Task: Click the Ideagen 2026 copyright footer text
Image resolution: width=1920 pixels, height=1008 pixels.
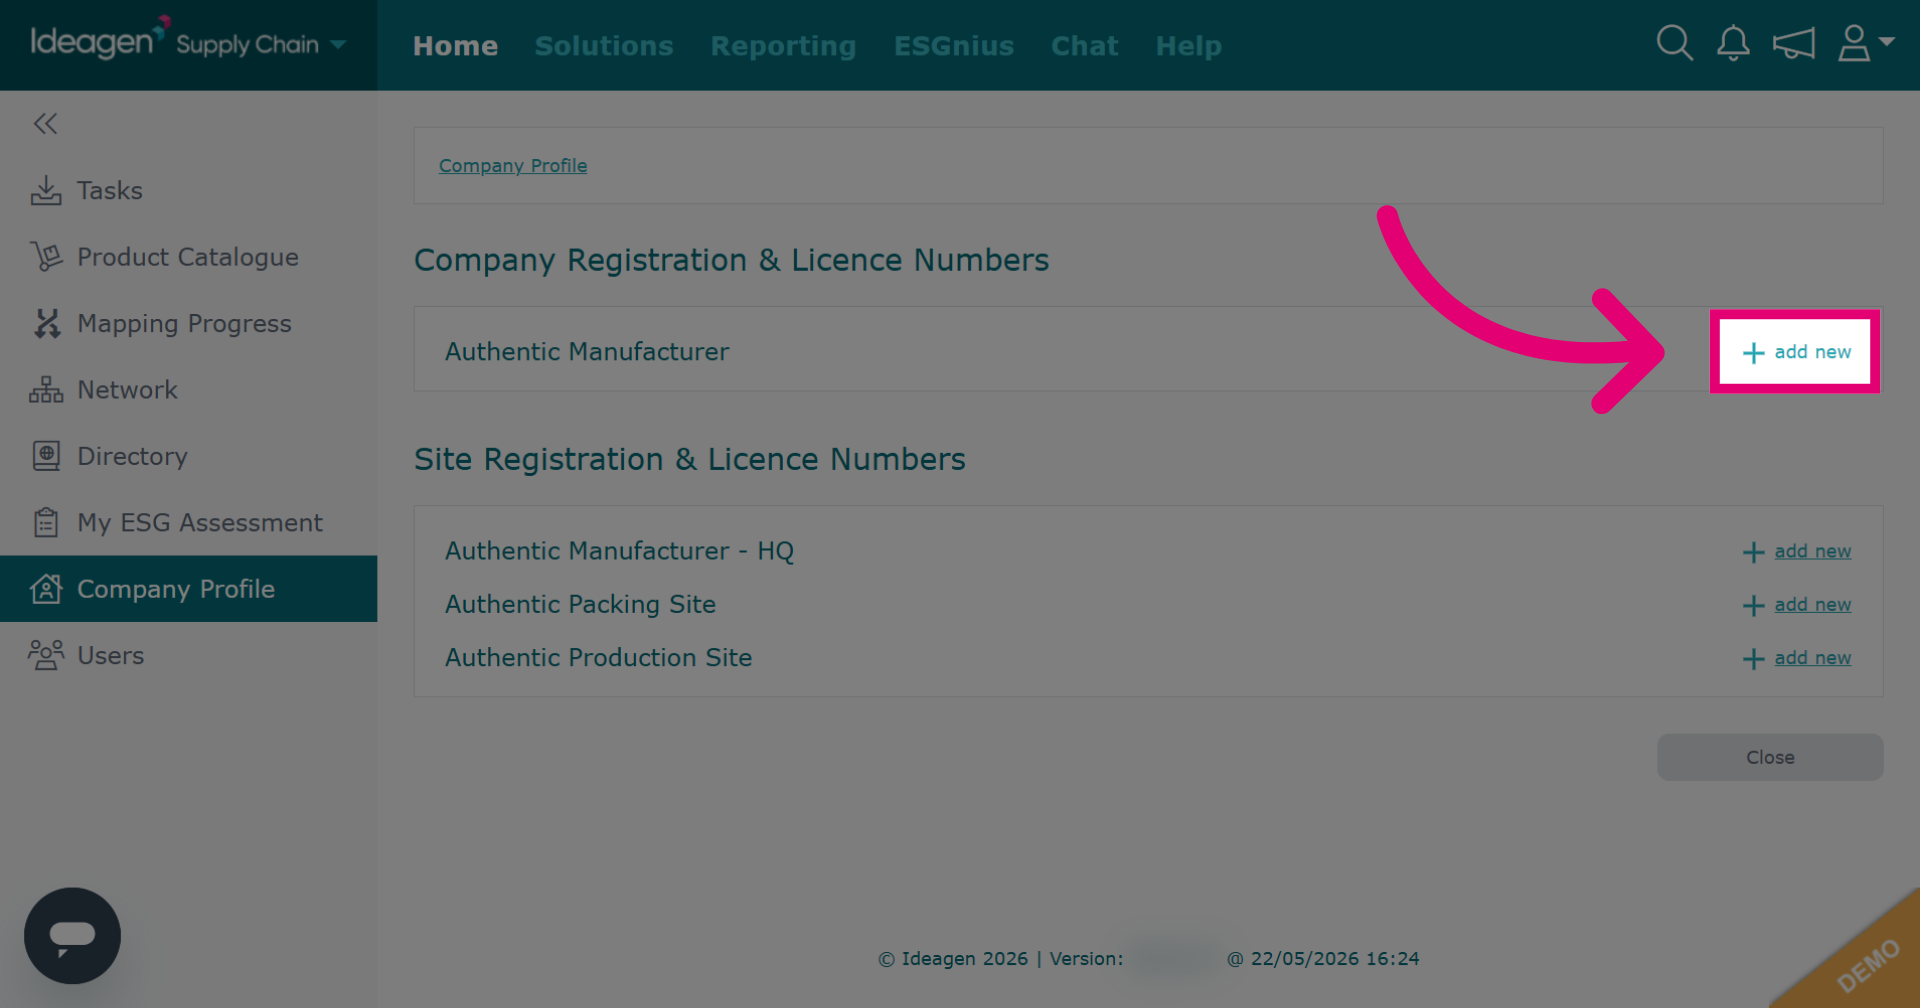Action: pos(953,959)
